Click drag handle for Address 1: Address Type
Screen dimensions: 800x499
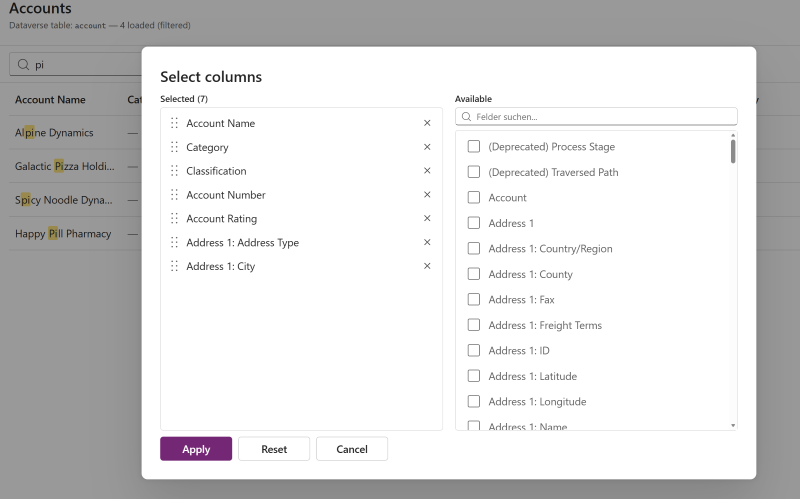174,242
